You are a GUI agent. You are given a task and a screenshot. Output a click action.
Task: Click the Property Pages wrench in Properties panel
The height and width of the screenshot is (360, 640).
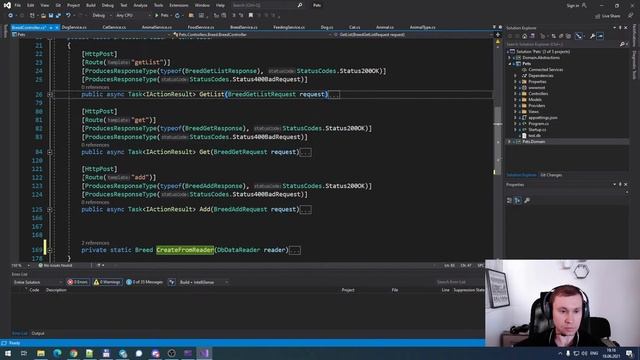[x=527, y=200]
